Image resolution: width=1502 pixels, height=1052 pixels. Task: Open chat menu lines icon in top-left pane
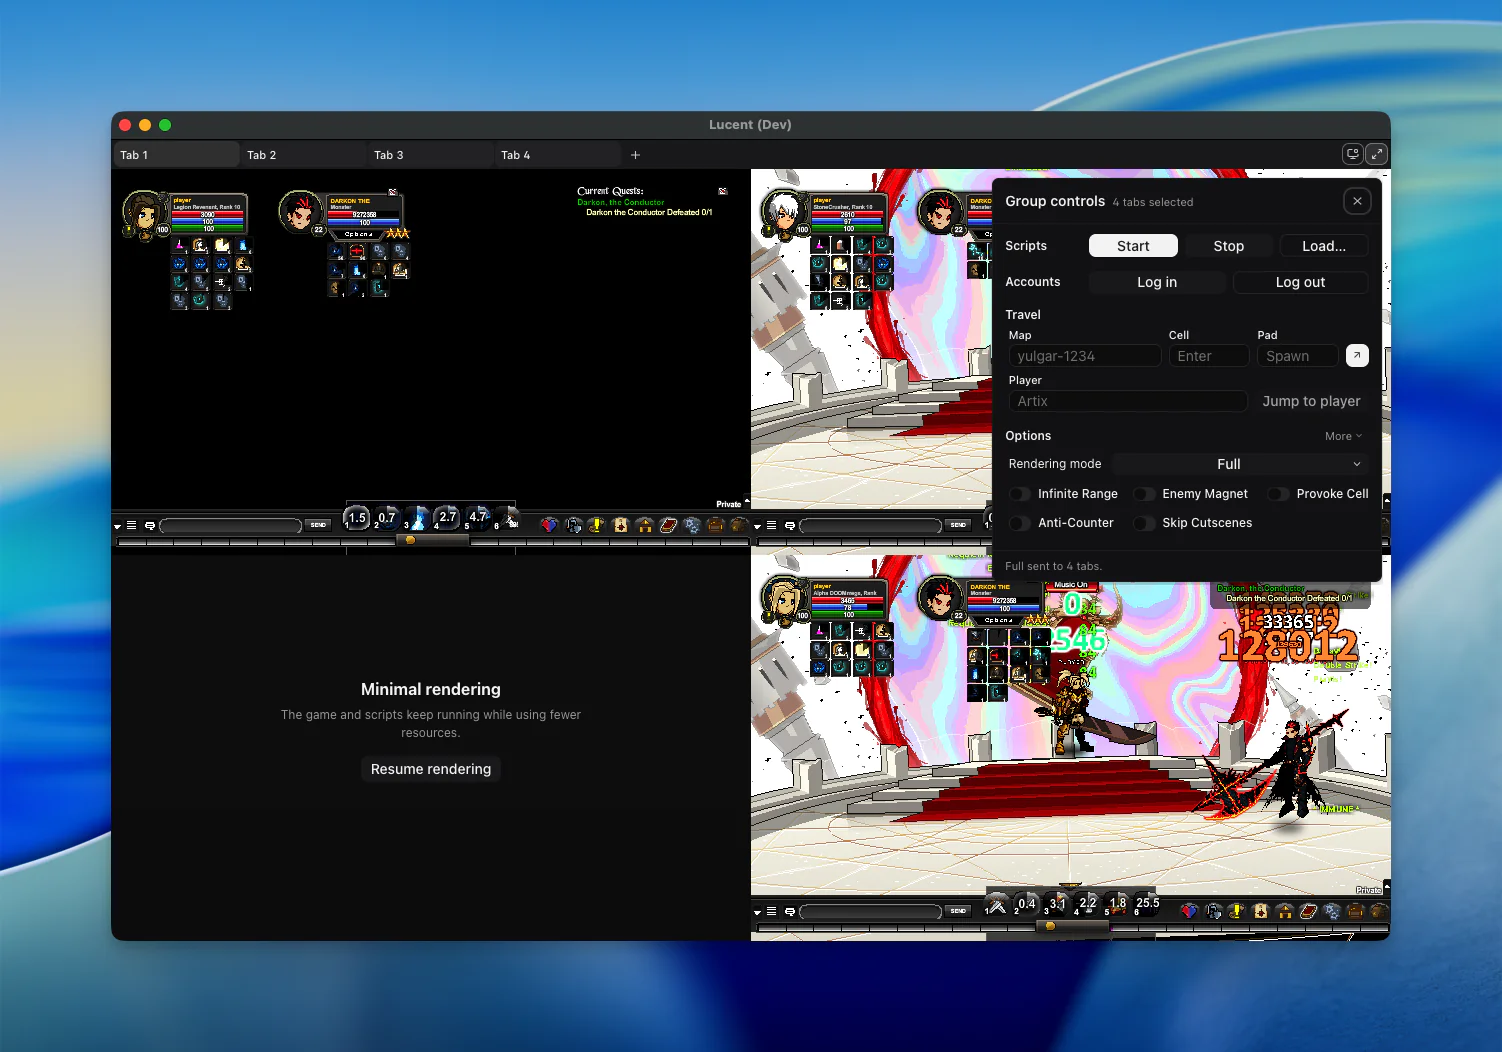click(x=131, y=525)
